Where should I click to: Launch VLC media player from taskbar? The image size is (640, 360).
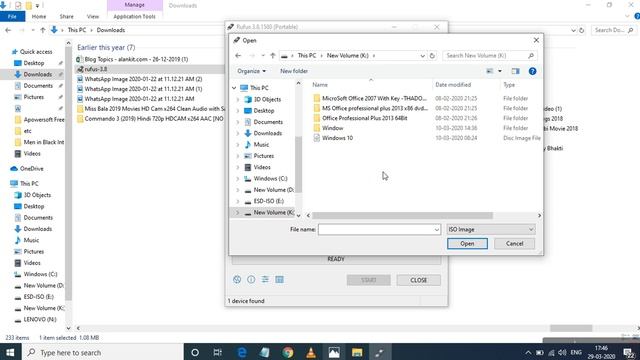[x=311, y=352]
